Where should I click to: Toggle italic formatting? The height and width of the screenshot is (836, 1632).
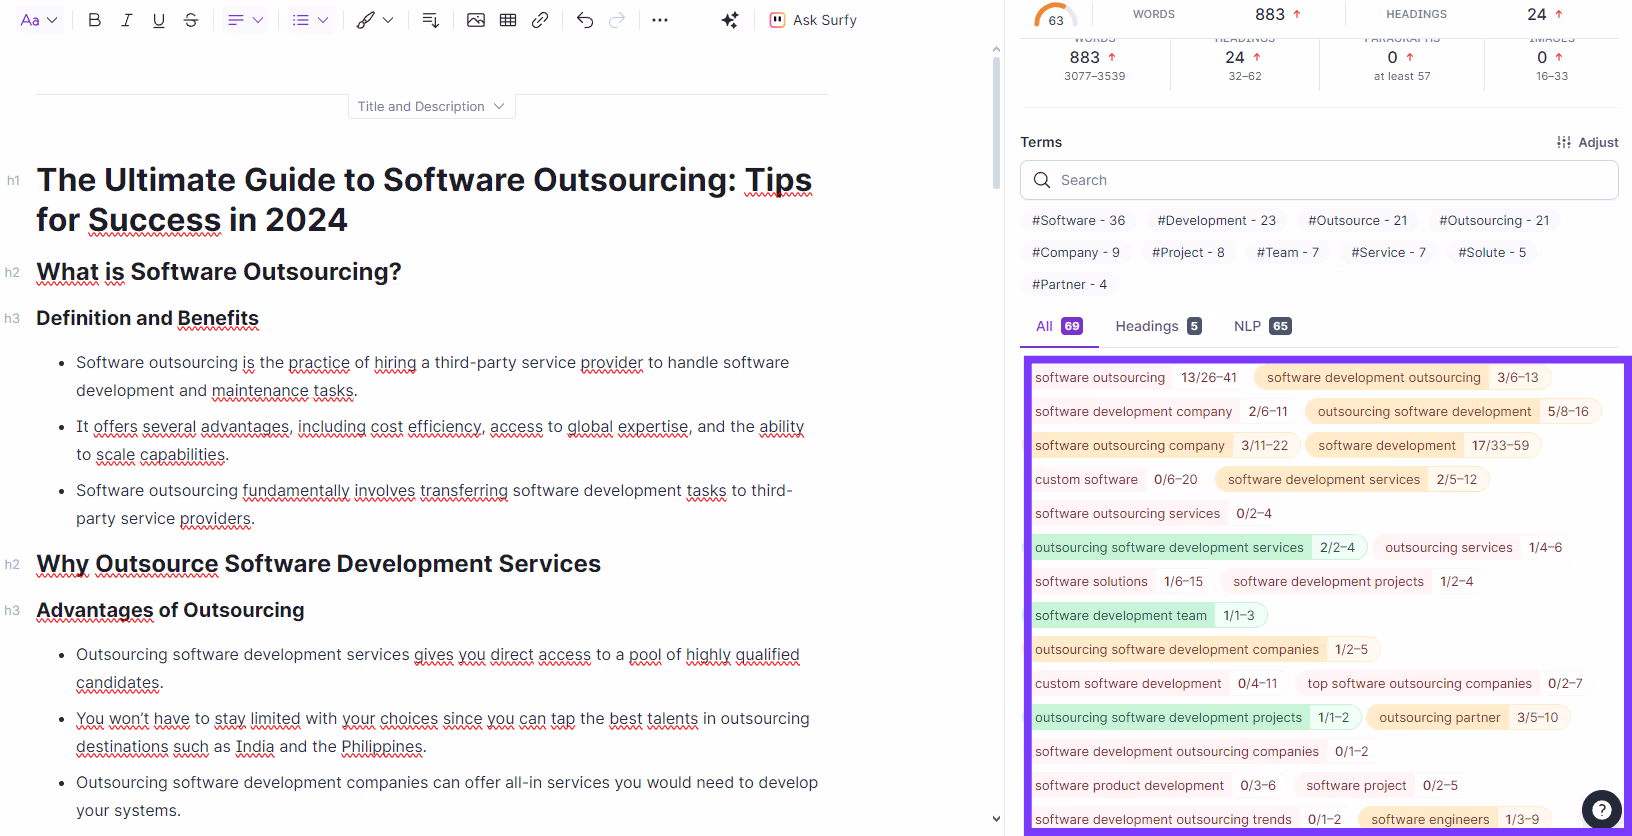pyautogui.click(x=126, y=20)
